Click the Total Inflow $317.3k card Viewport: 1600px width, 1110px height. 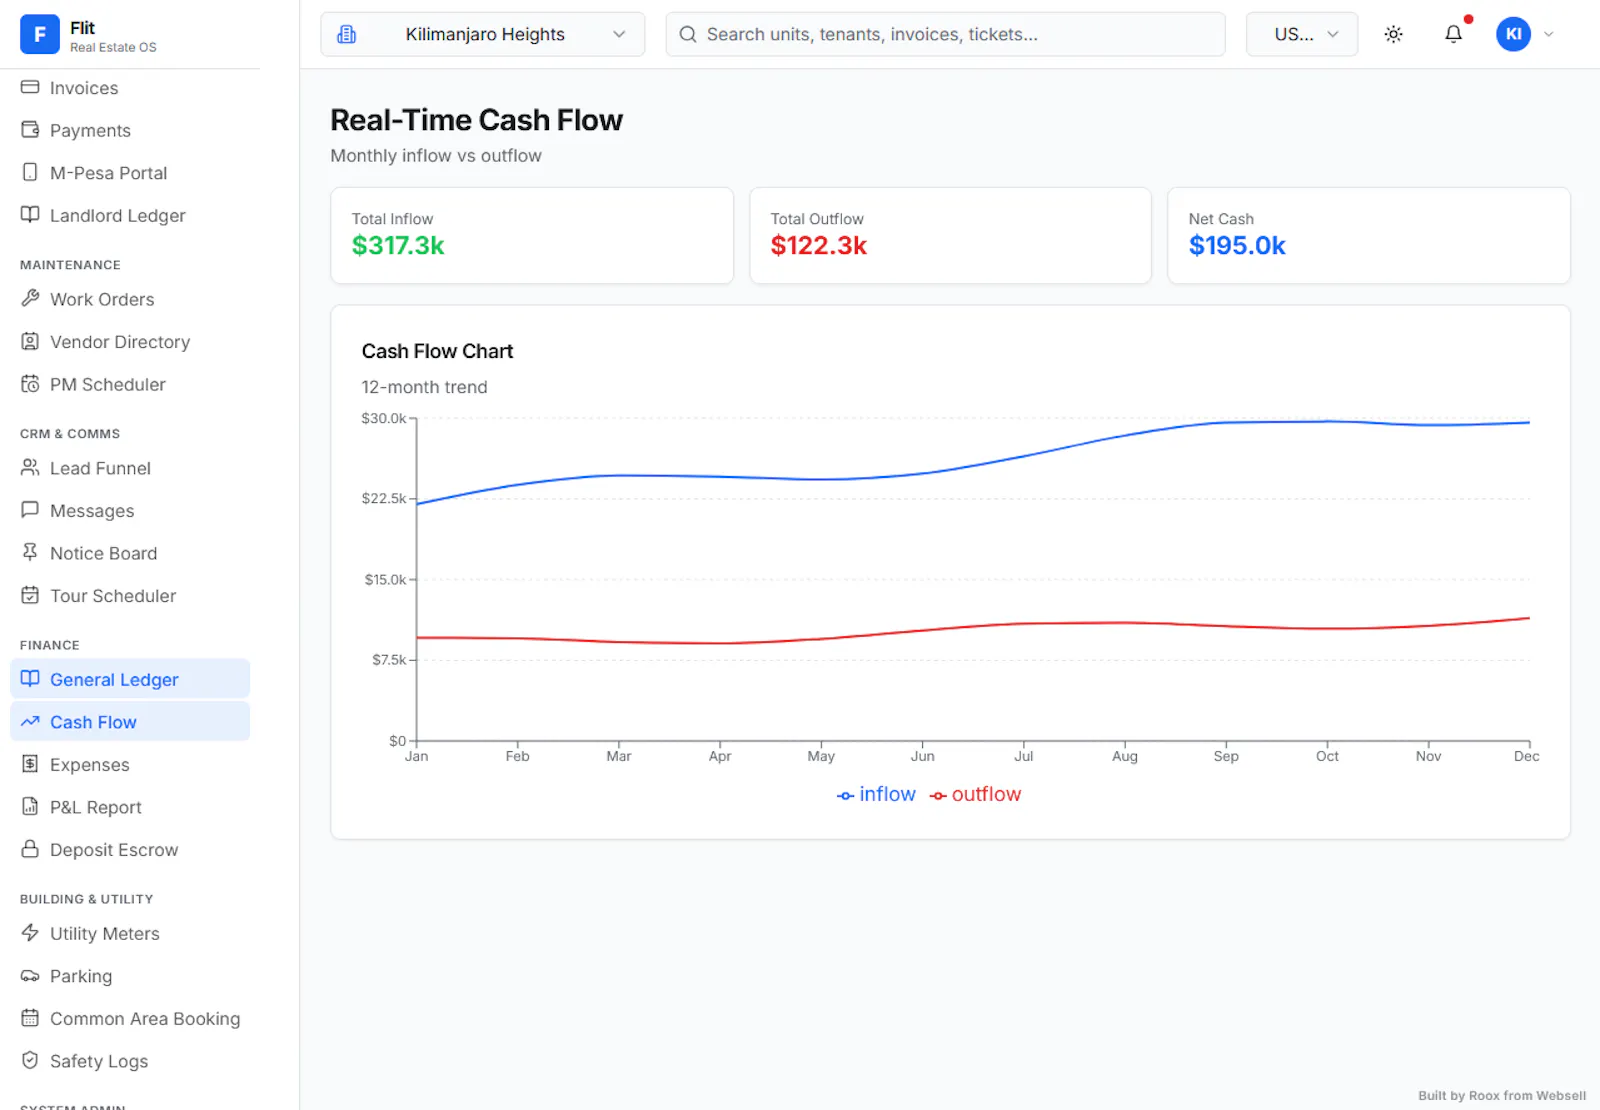pyautogui.click(x=532, y=235)
